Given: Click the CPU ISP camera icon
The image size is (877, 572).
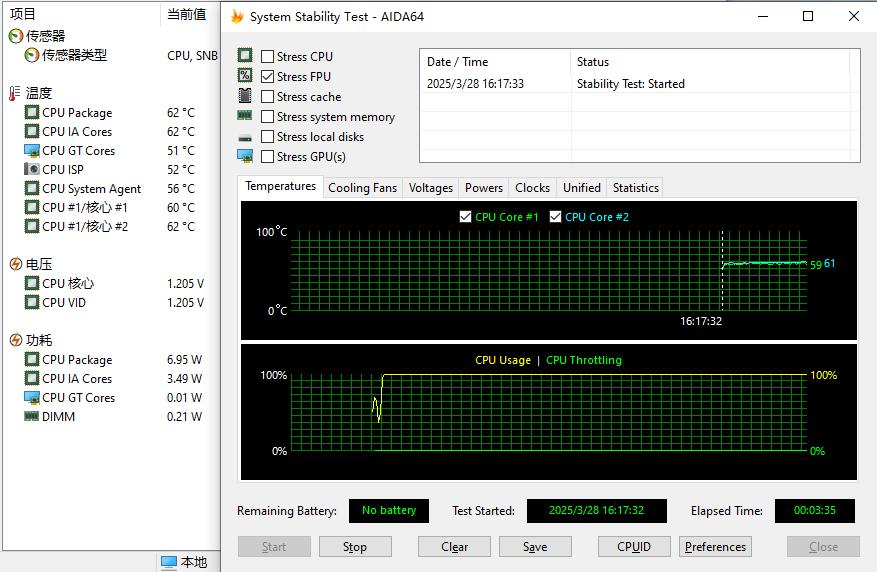Looking at the screenshot, I should point(32,169).
